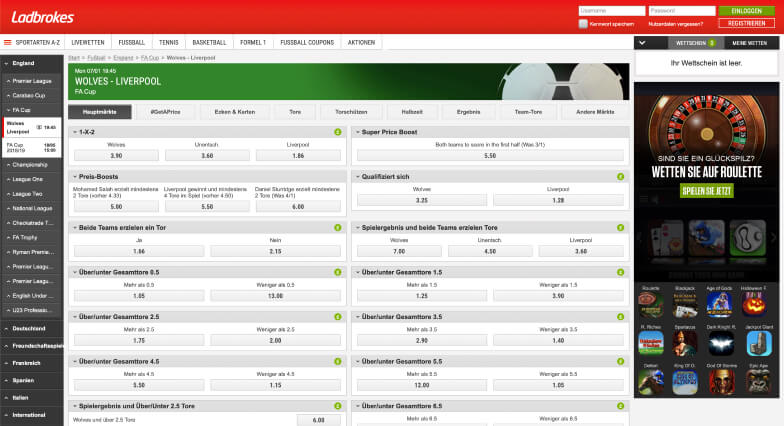Open info icon for Über/unter Gesamttore 4.5

point(338,361)
